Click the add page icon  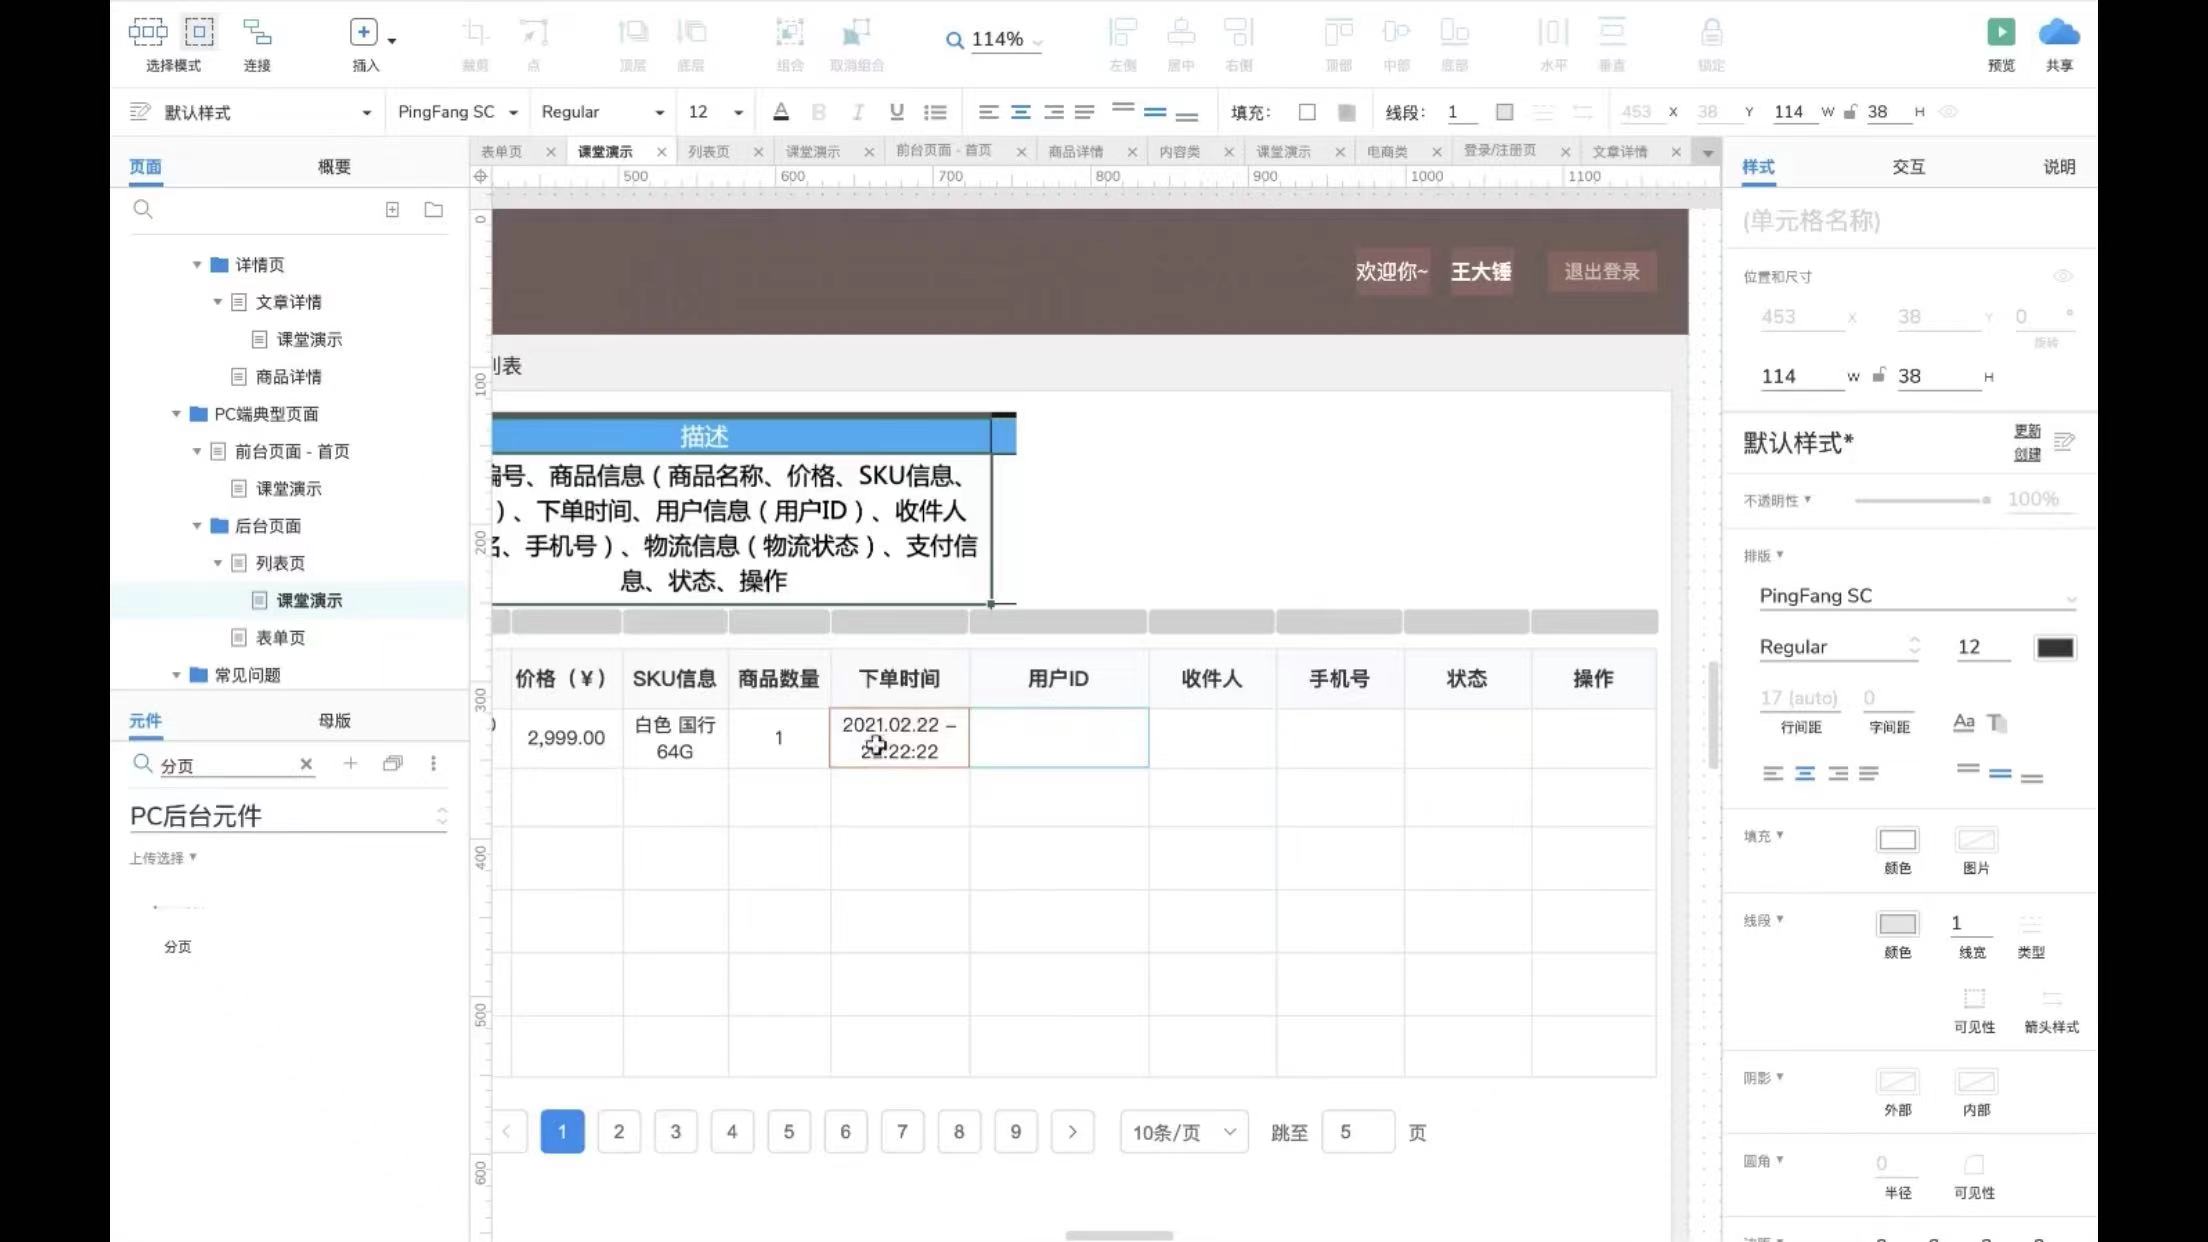pos(392,210)
